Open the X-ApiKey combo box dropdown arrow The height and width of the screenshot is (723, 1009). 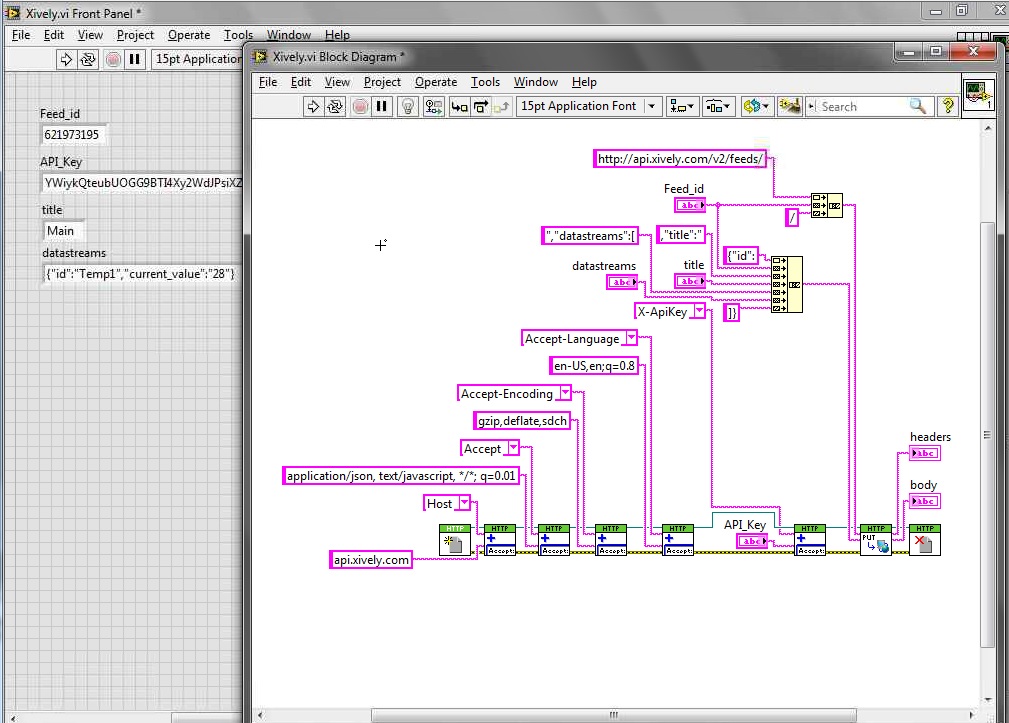[x=699, y=311]
